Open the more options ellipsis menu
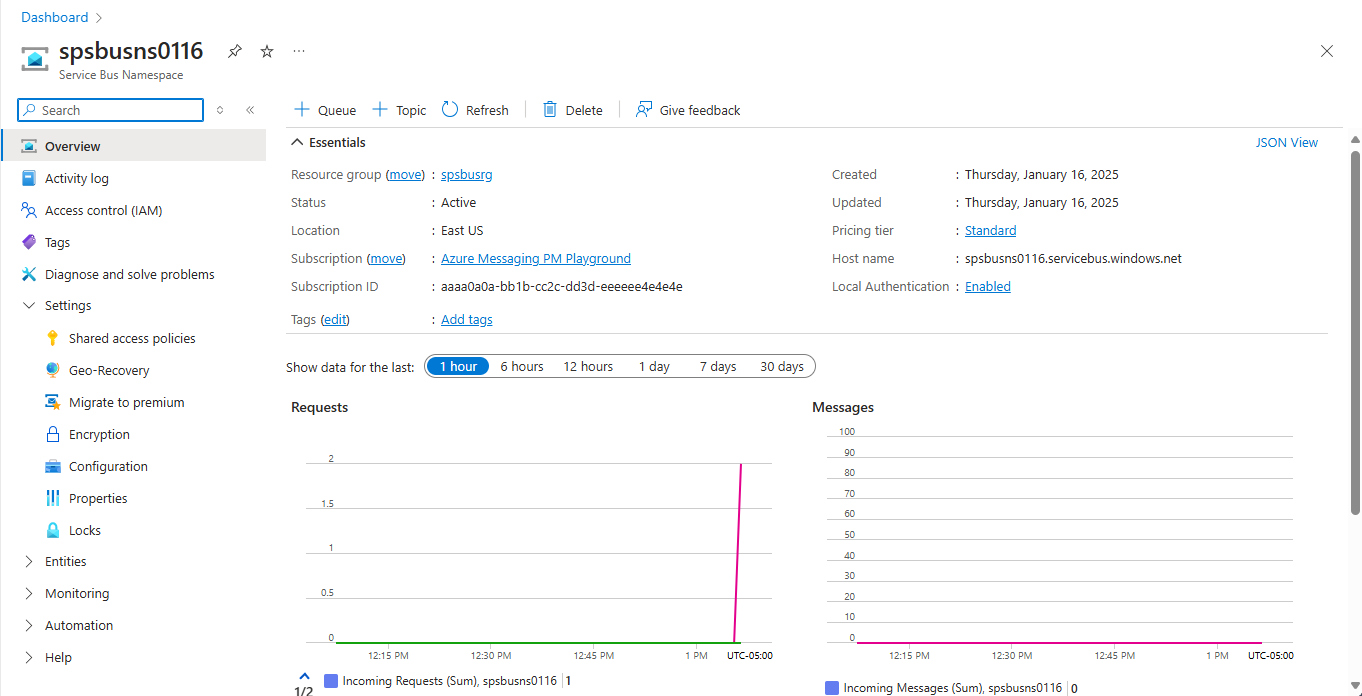The height and width of the screenshot is (696, 1362). click(298, 50)
